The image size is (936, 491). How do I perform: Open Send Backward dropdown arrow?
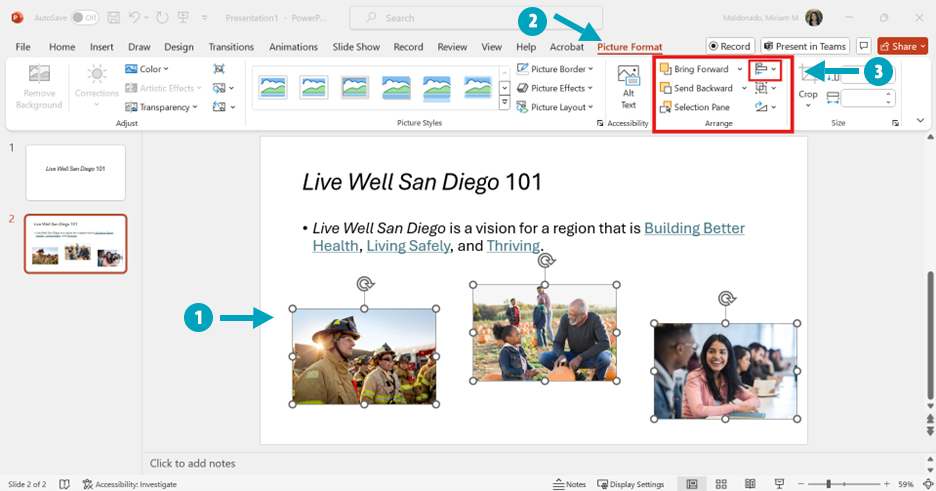tap(744, 88)
